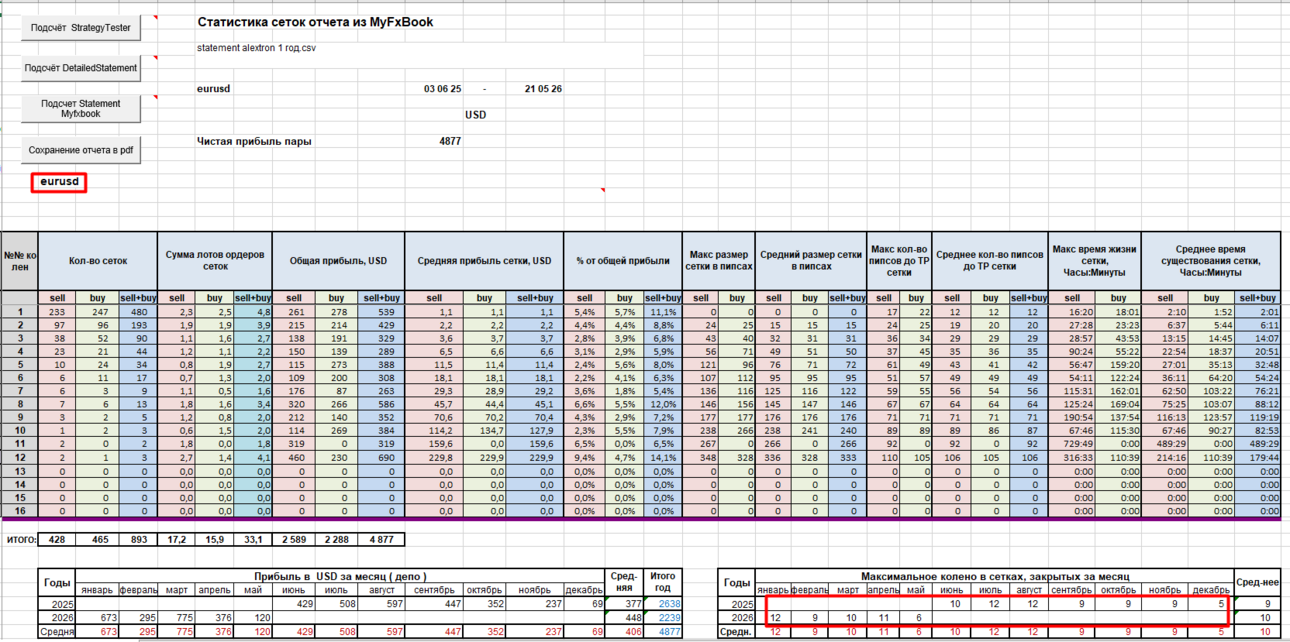Select title Статистика сеток отчета из MyFxBook
This screenshot has width=1290, height=642.
click(315, 22)
